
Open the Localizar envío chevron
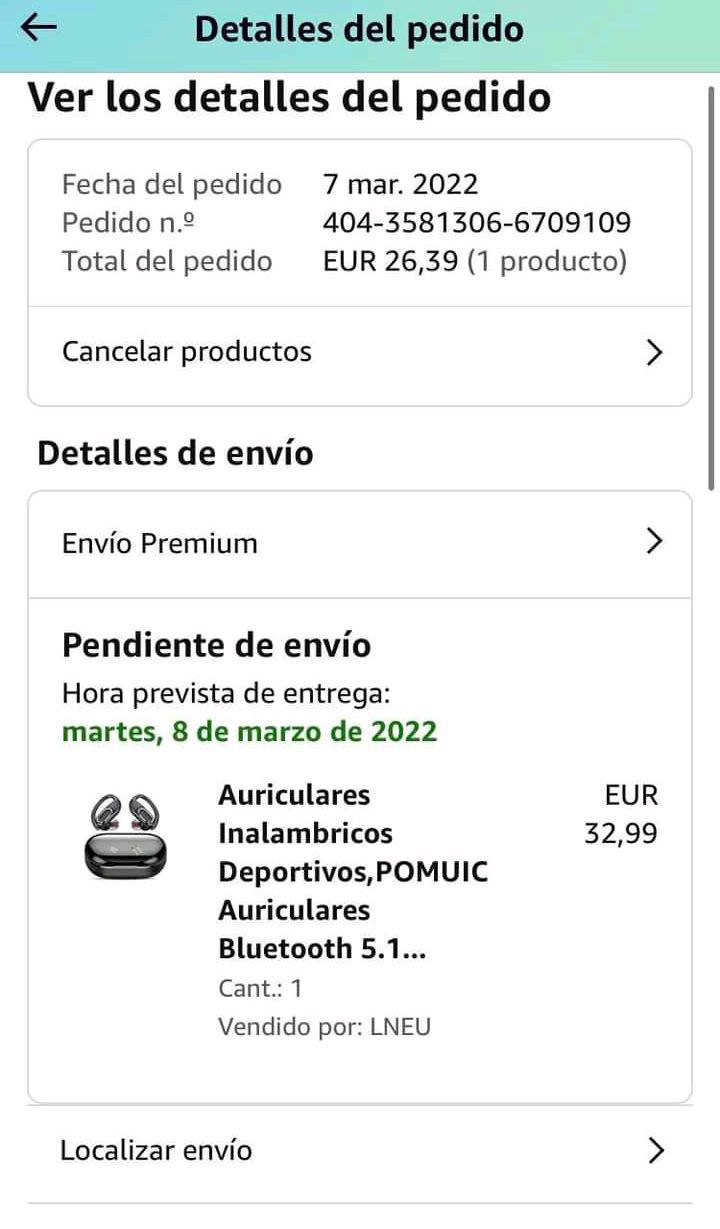pos(656,1151)
